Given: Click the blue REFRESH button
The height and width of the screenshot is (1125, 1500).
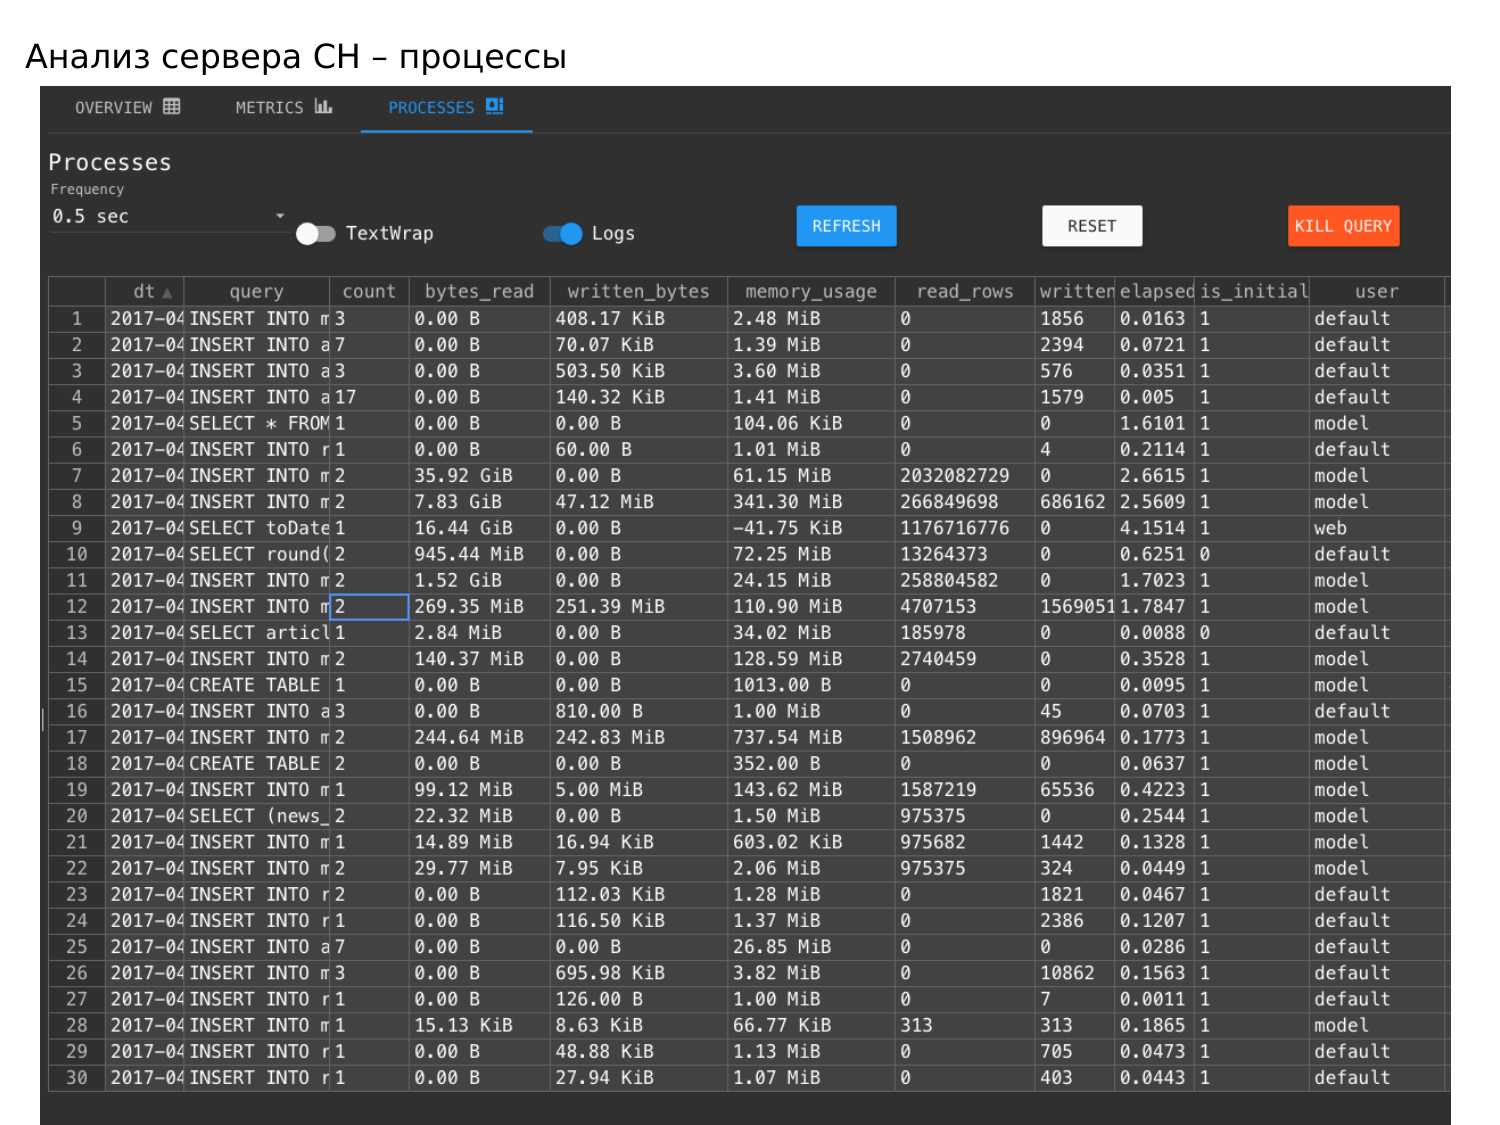Looking at the screenshot, I should pos(846,226).
